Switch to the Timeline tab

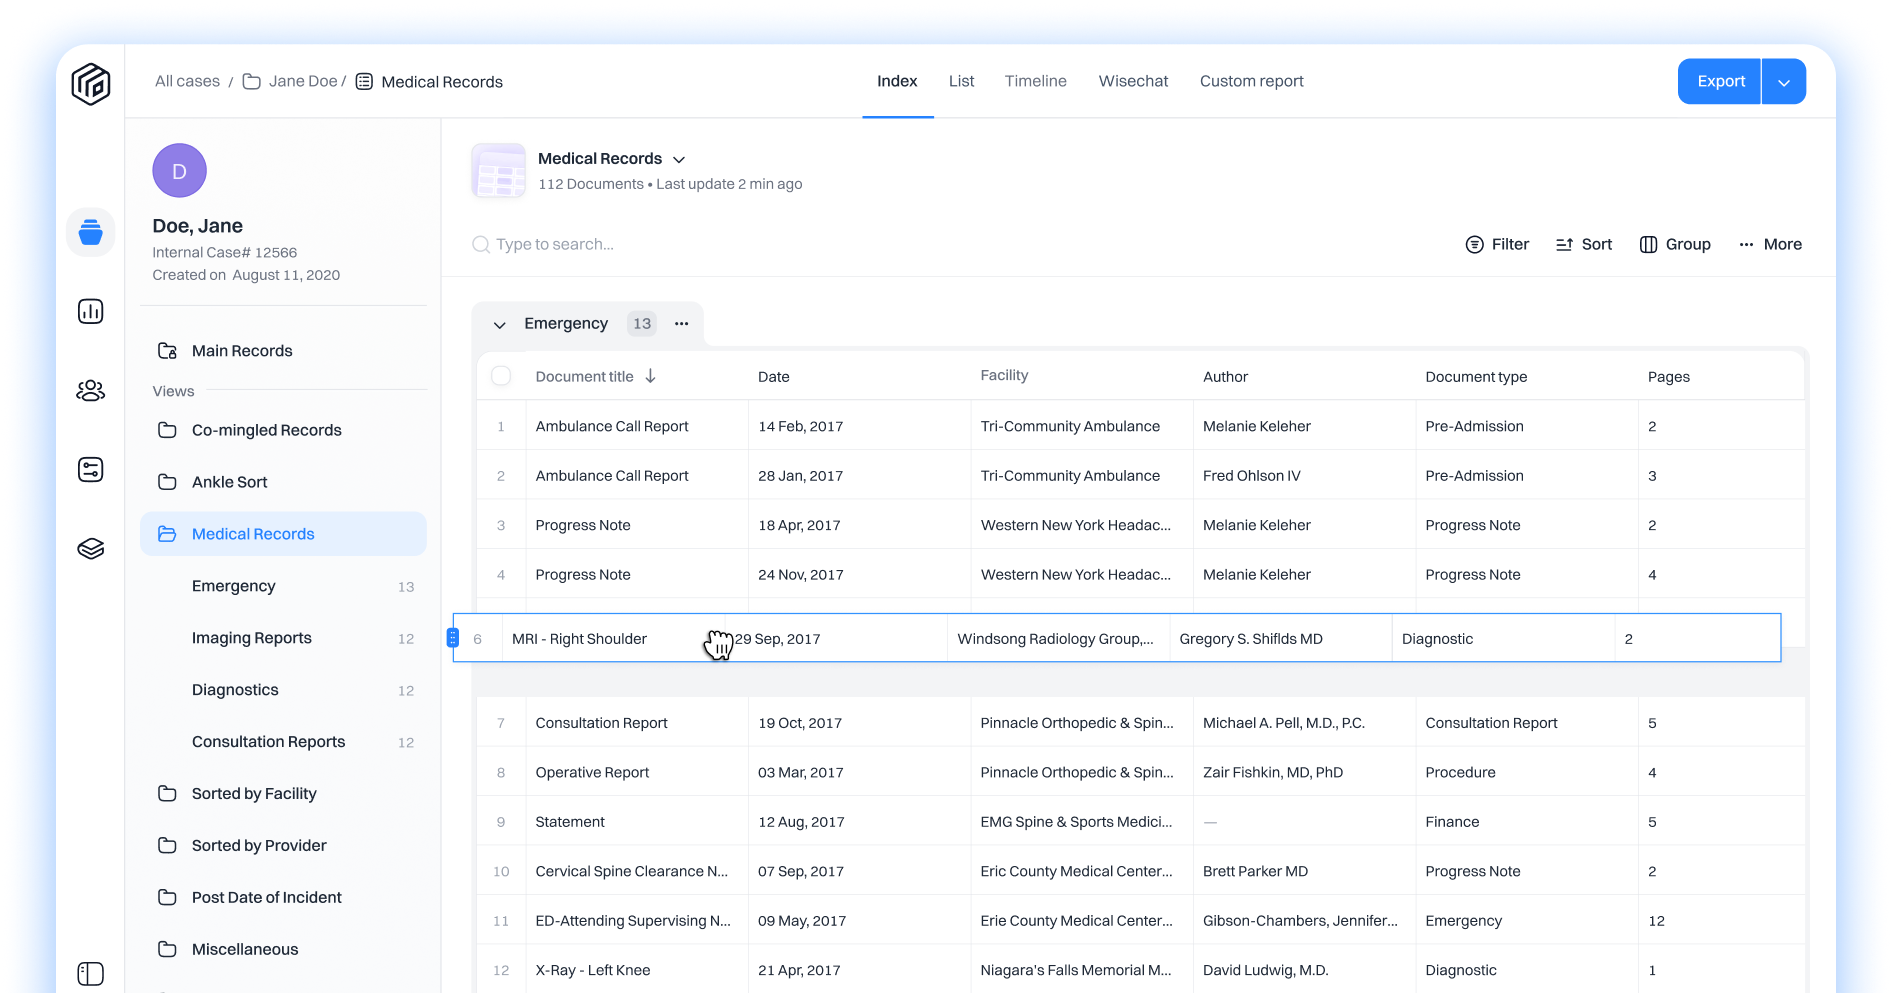coord(1035,81)
